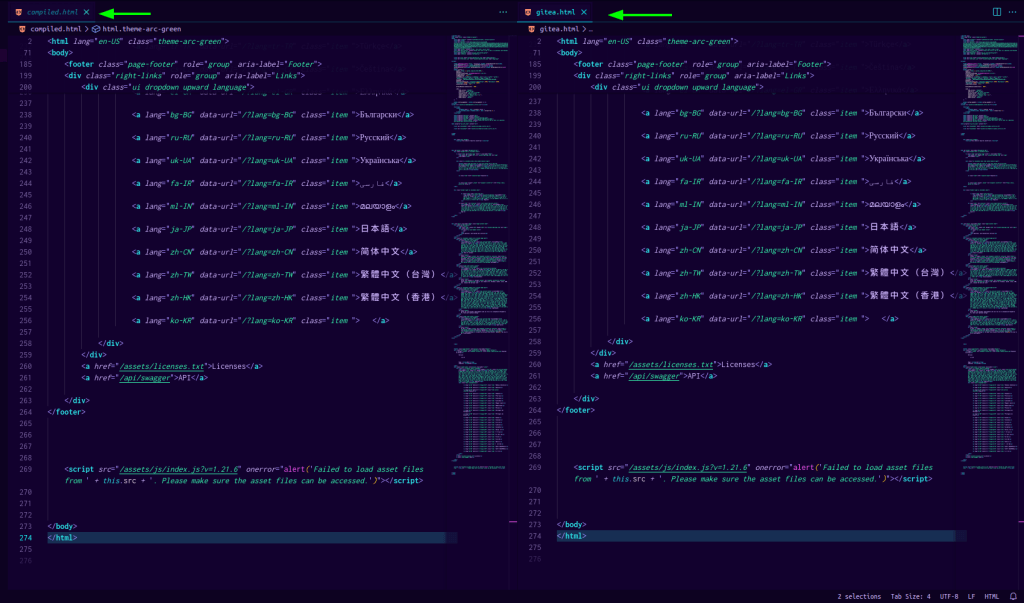This screenshot has width=1024, height=603.
Task: Open the Tab Size: 4 indentation picker
Action: (910, 596)
